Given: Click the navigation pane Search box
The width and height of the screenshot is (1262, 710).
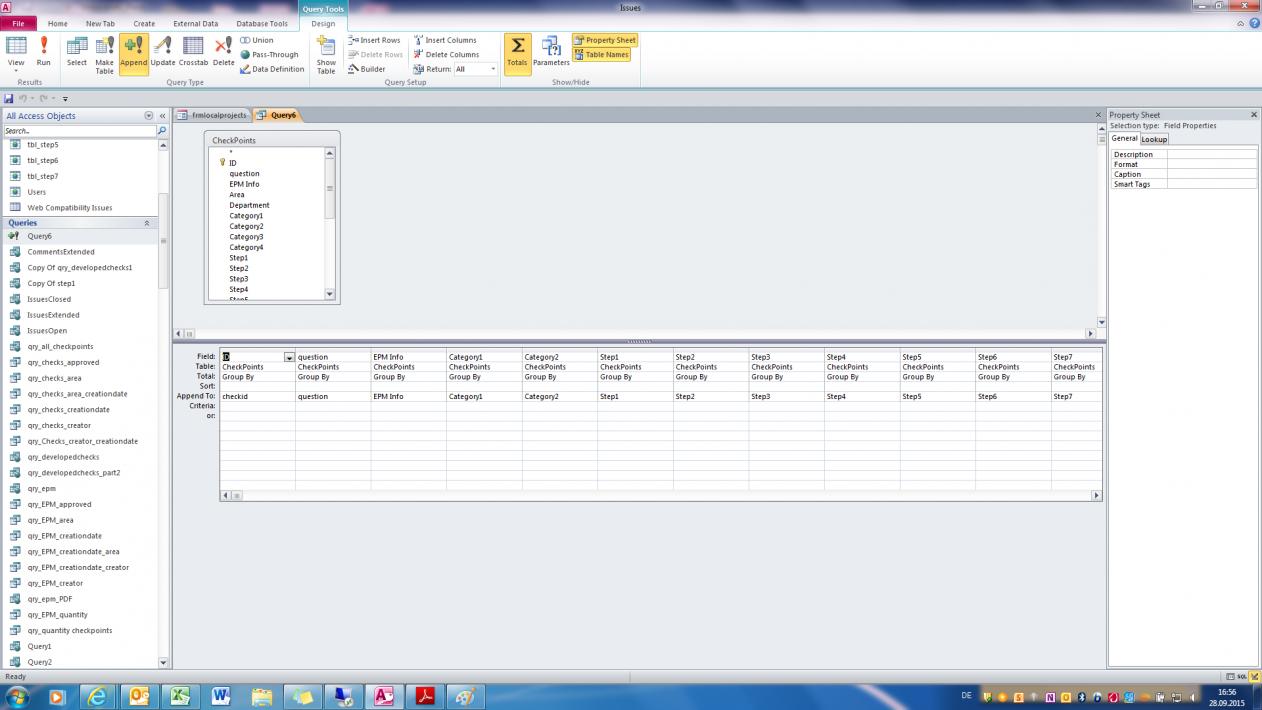Looking at the screenshot, I should 80,131.
